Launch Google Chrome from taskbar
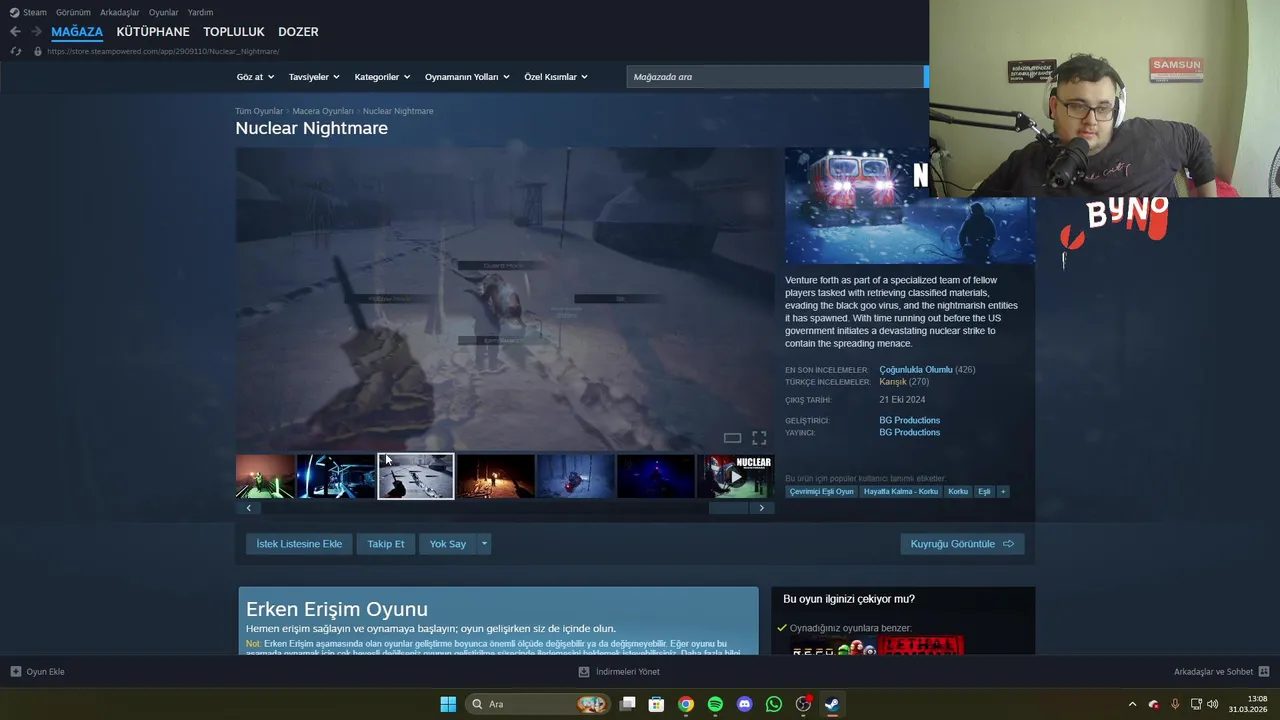 [685, 704]
